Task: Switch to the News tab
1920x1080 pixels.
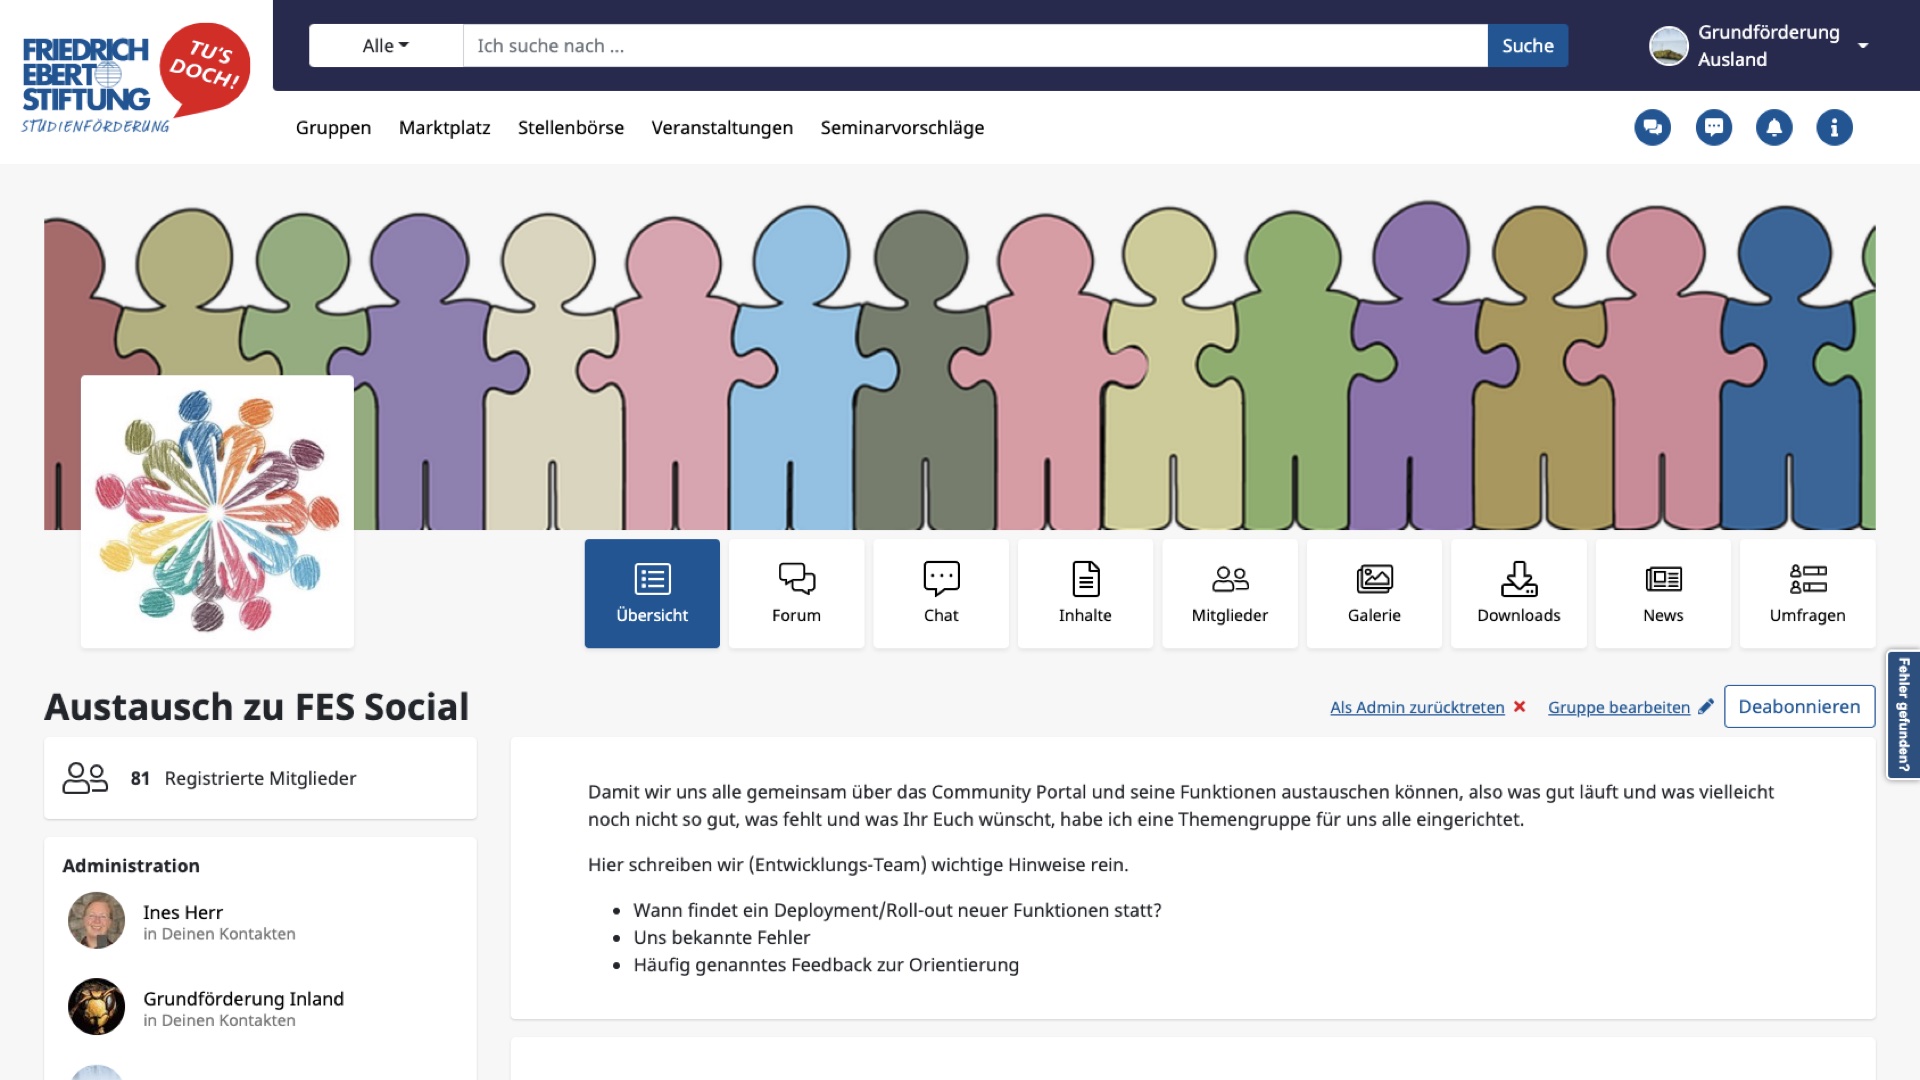Action: point(1663,593)
